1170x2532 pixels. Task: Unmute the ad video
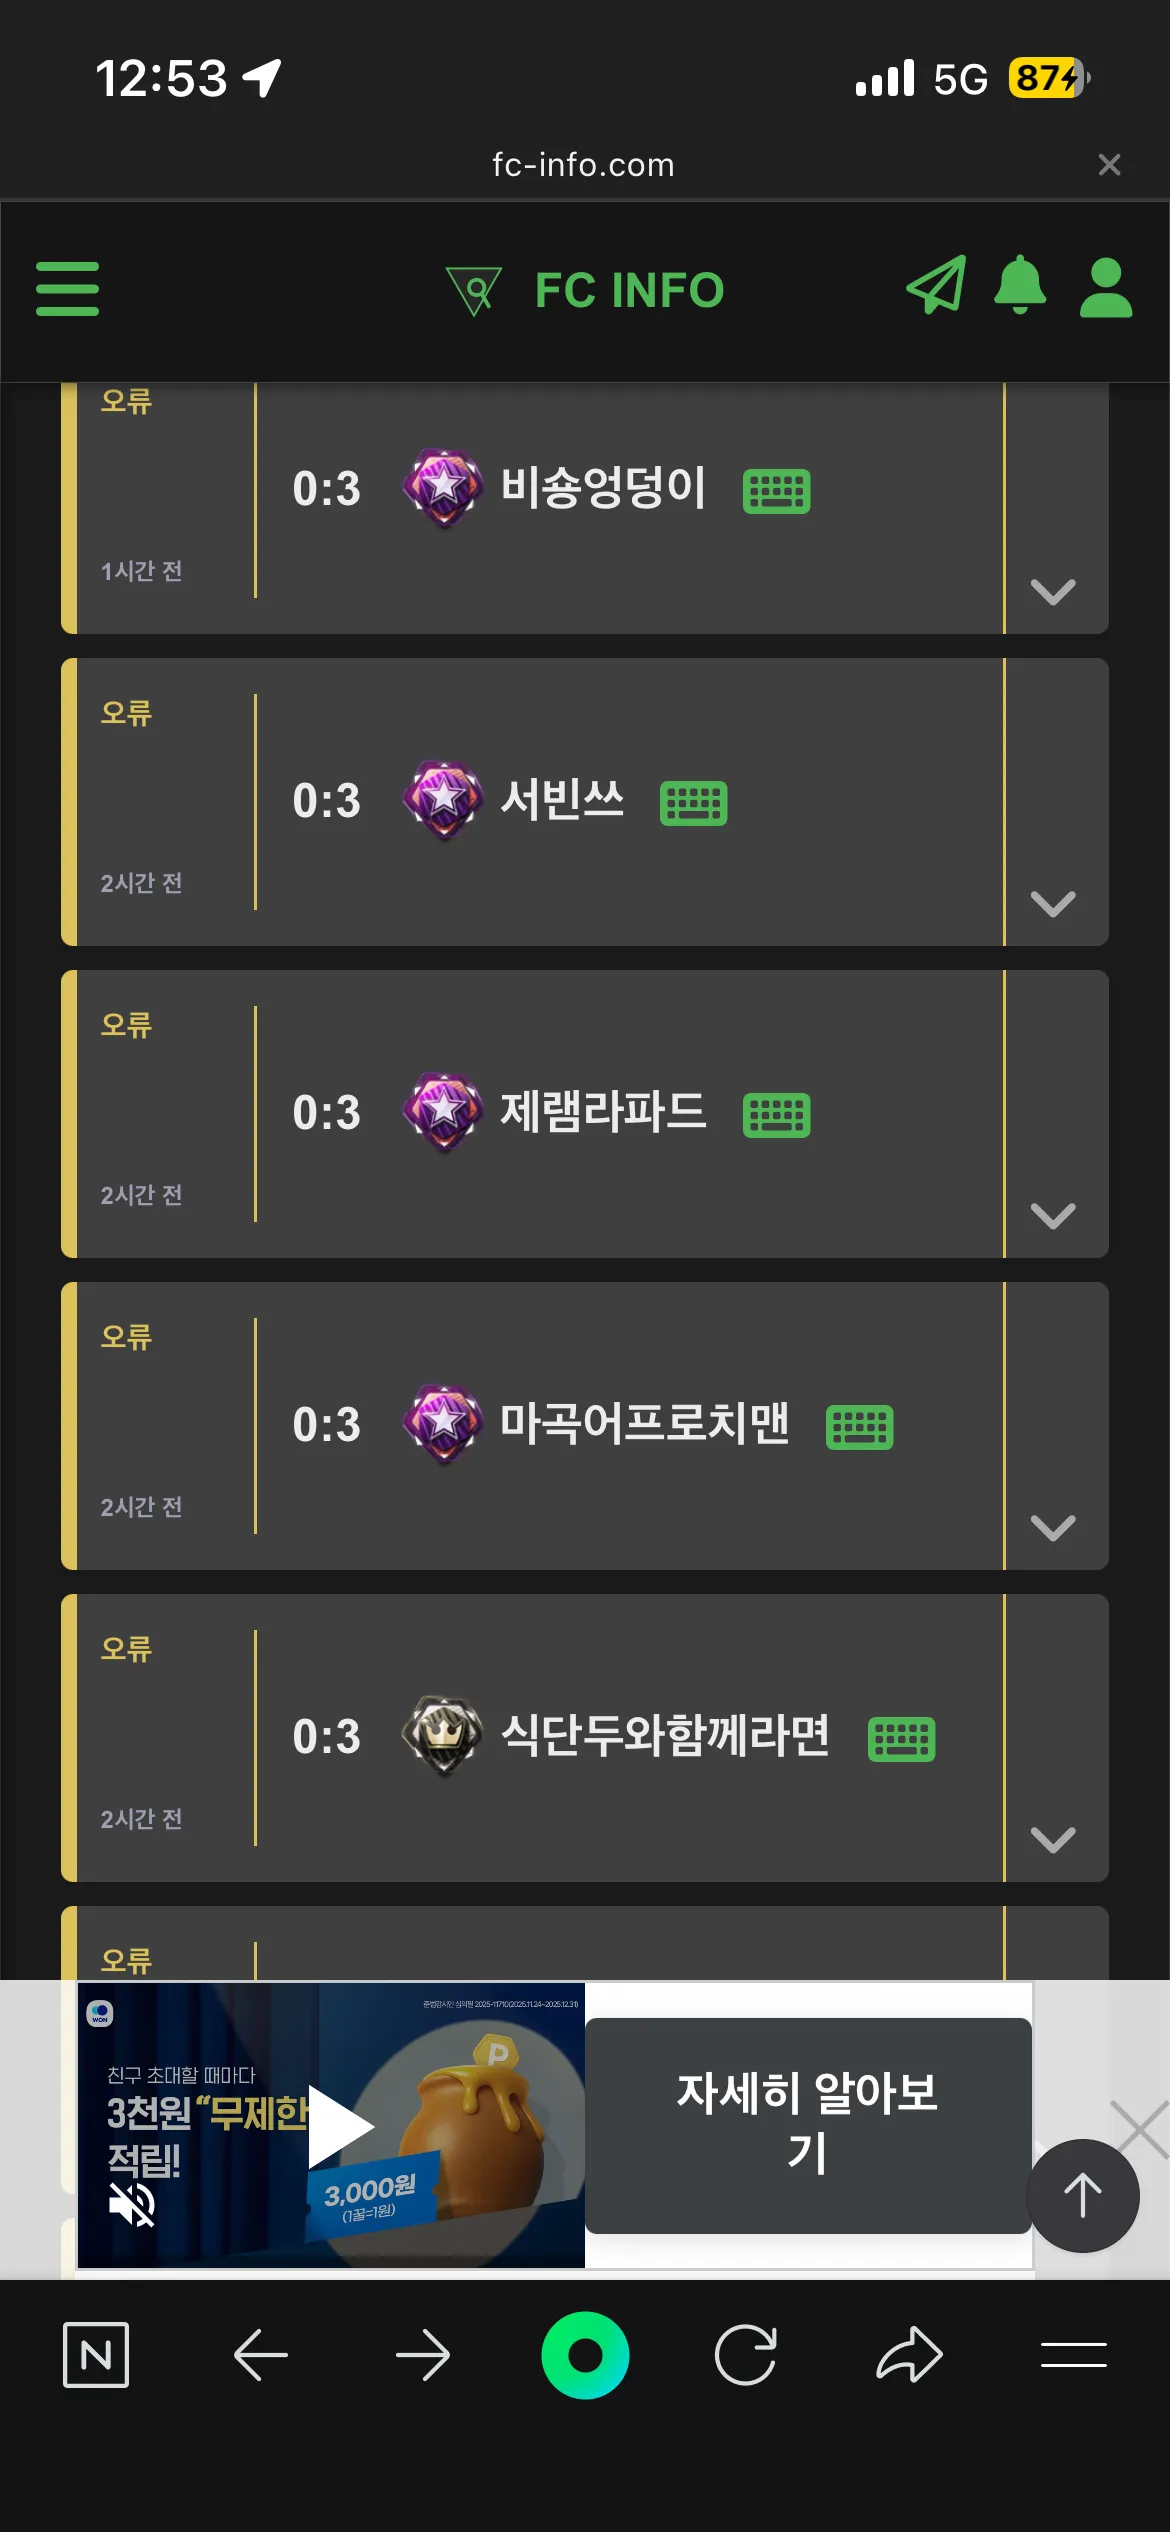[x=132, y=2204]
